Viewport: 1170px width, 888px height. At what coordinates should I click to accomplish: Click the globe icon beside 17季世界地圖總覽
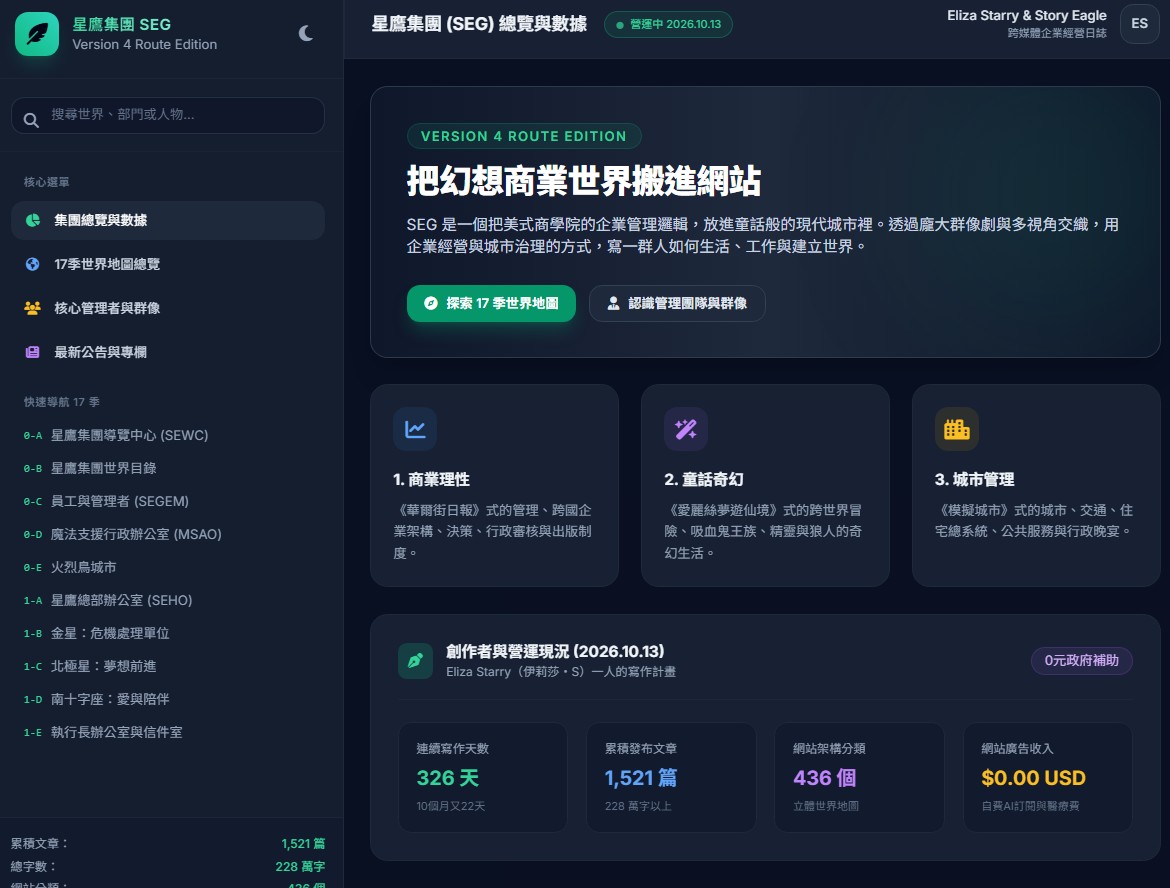32,264
